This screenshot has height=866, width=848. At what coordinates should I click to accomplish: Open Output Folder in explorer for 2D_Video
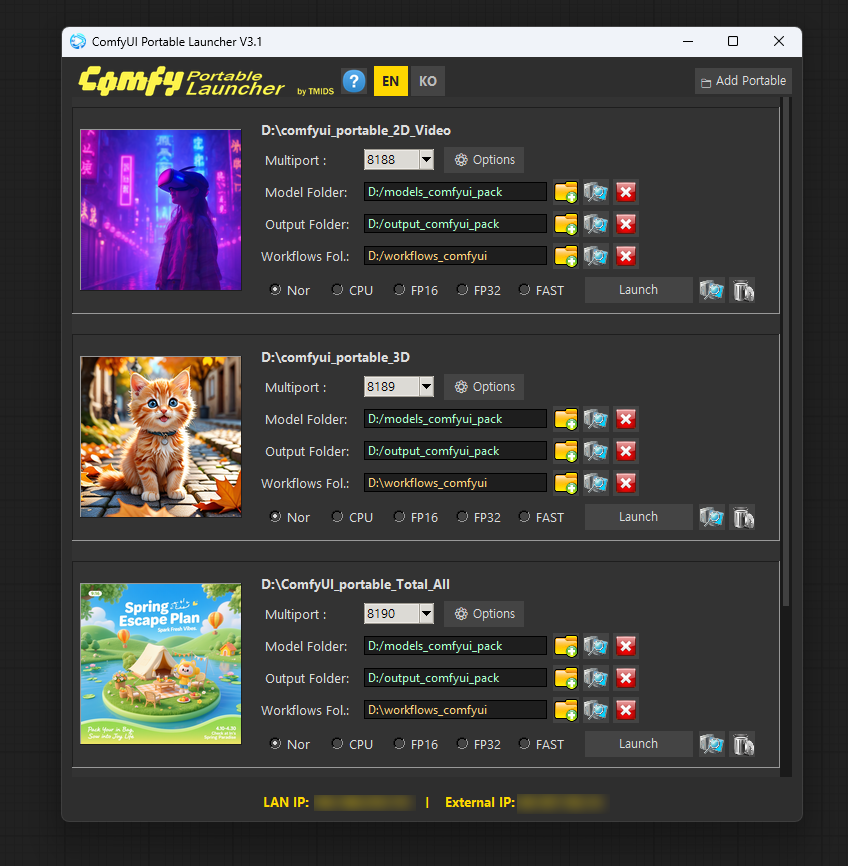596,224
